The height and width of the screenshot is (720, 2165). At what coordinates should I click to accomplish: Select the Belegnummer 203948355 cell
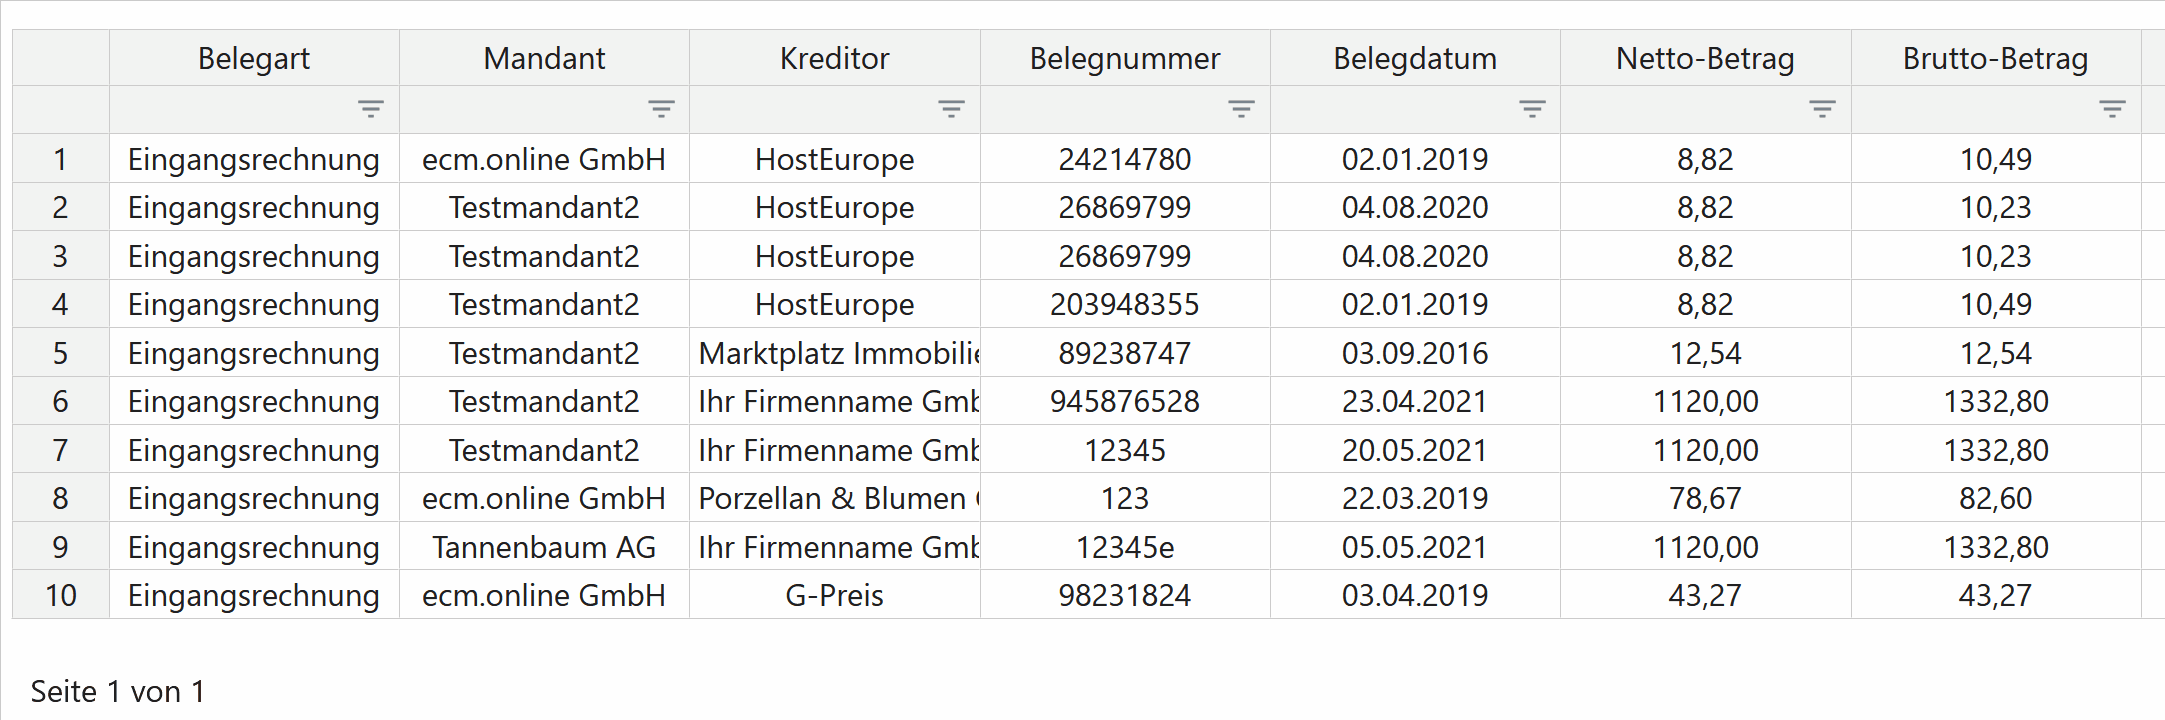(x=1125, y=304)
